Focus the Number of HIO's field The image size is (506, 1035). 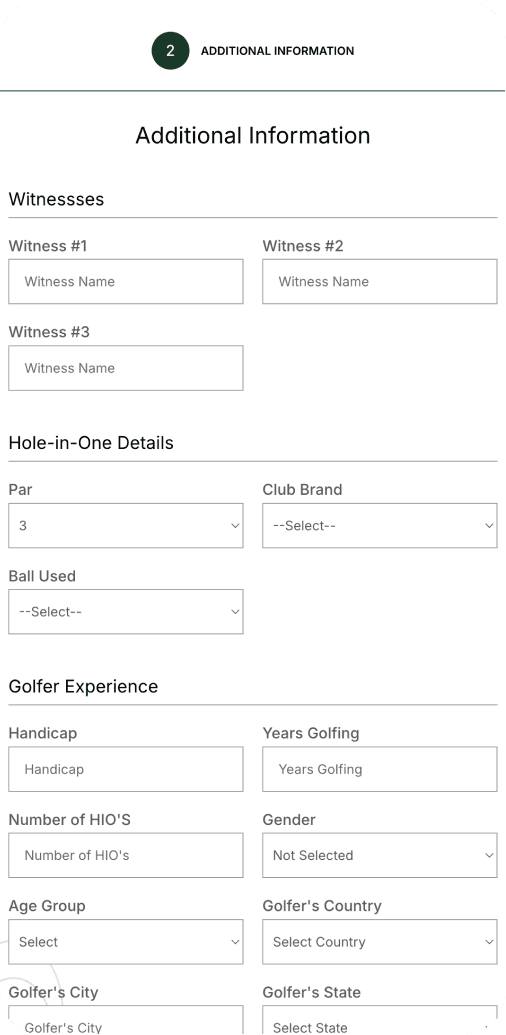tap(125, 855)
